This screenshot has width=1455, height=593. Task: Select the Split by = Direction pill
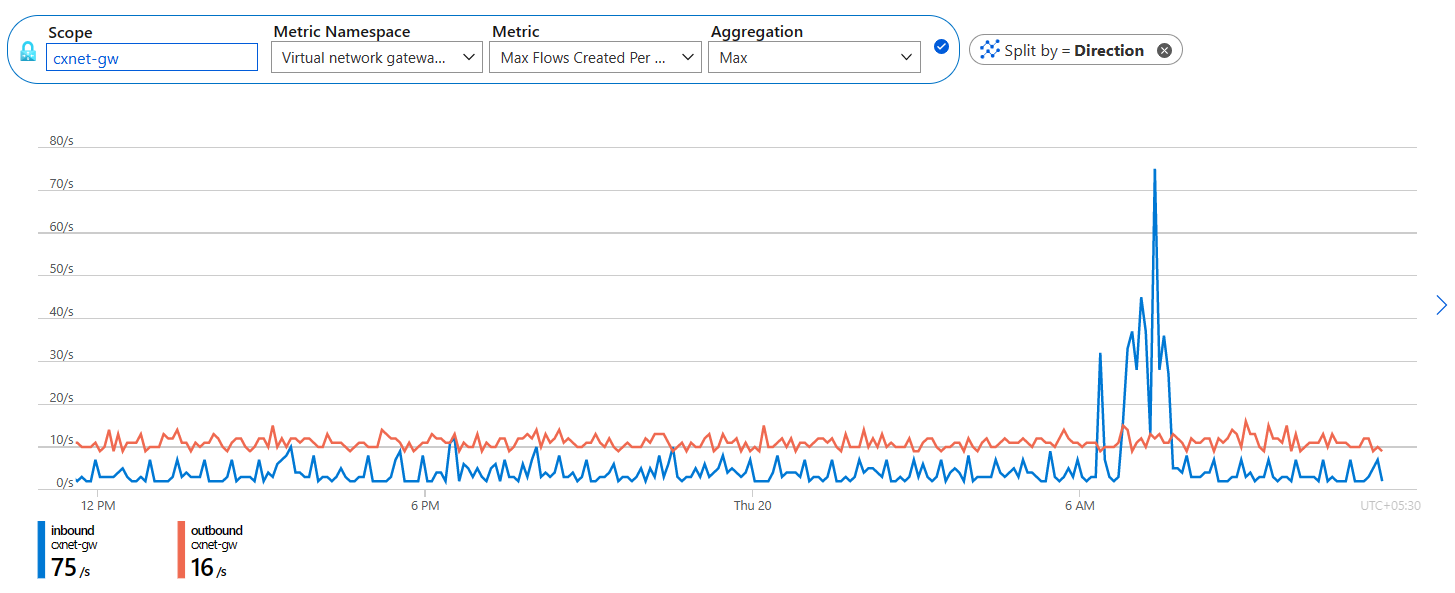tap(1075, 49)
